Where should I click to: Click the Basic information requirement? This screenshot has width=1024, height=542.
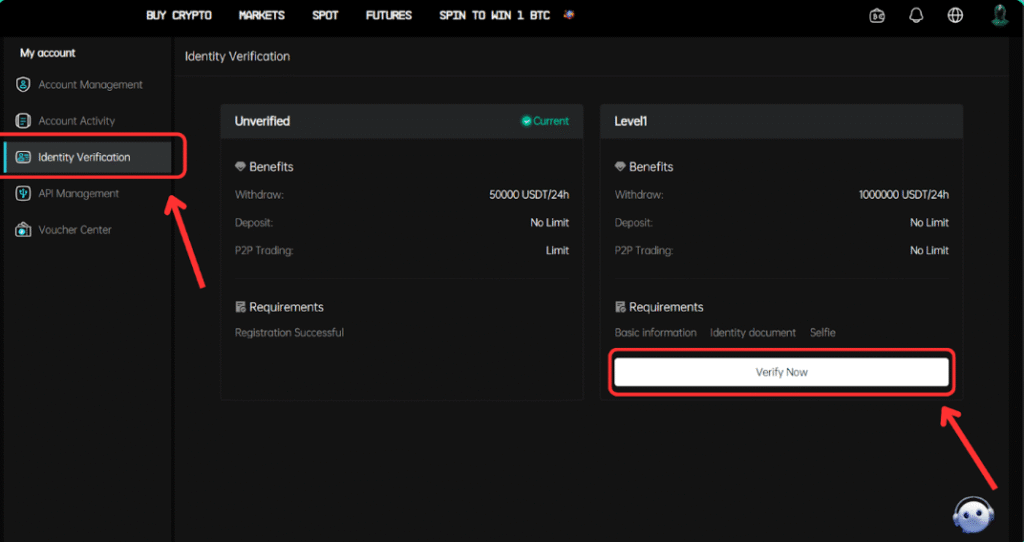pos(656,332)
